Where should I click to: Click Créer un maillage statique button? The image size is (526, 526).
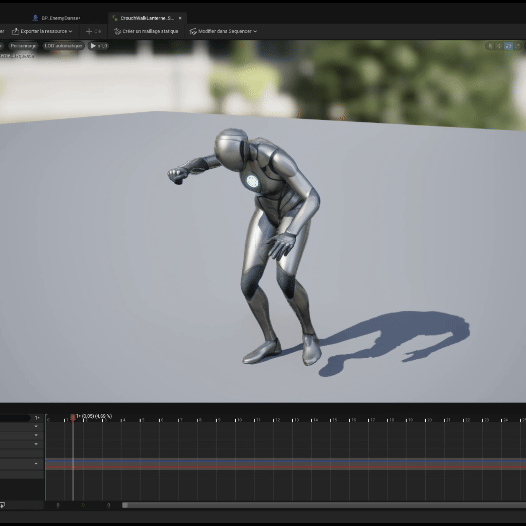146,31
